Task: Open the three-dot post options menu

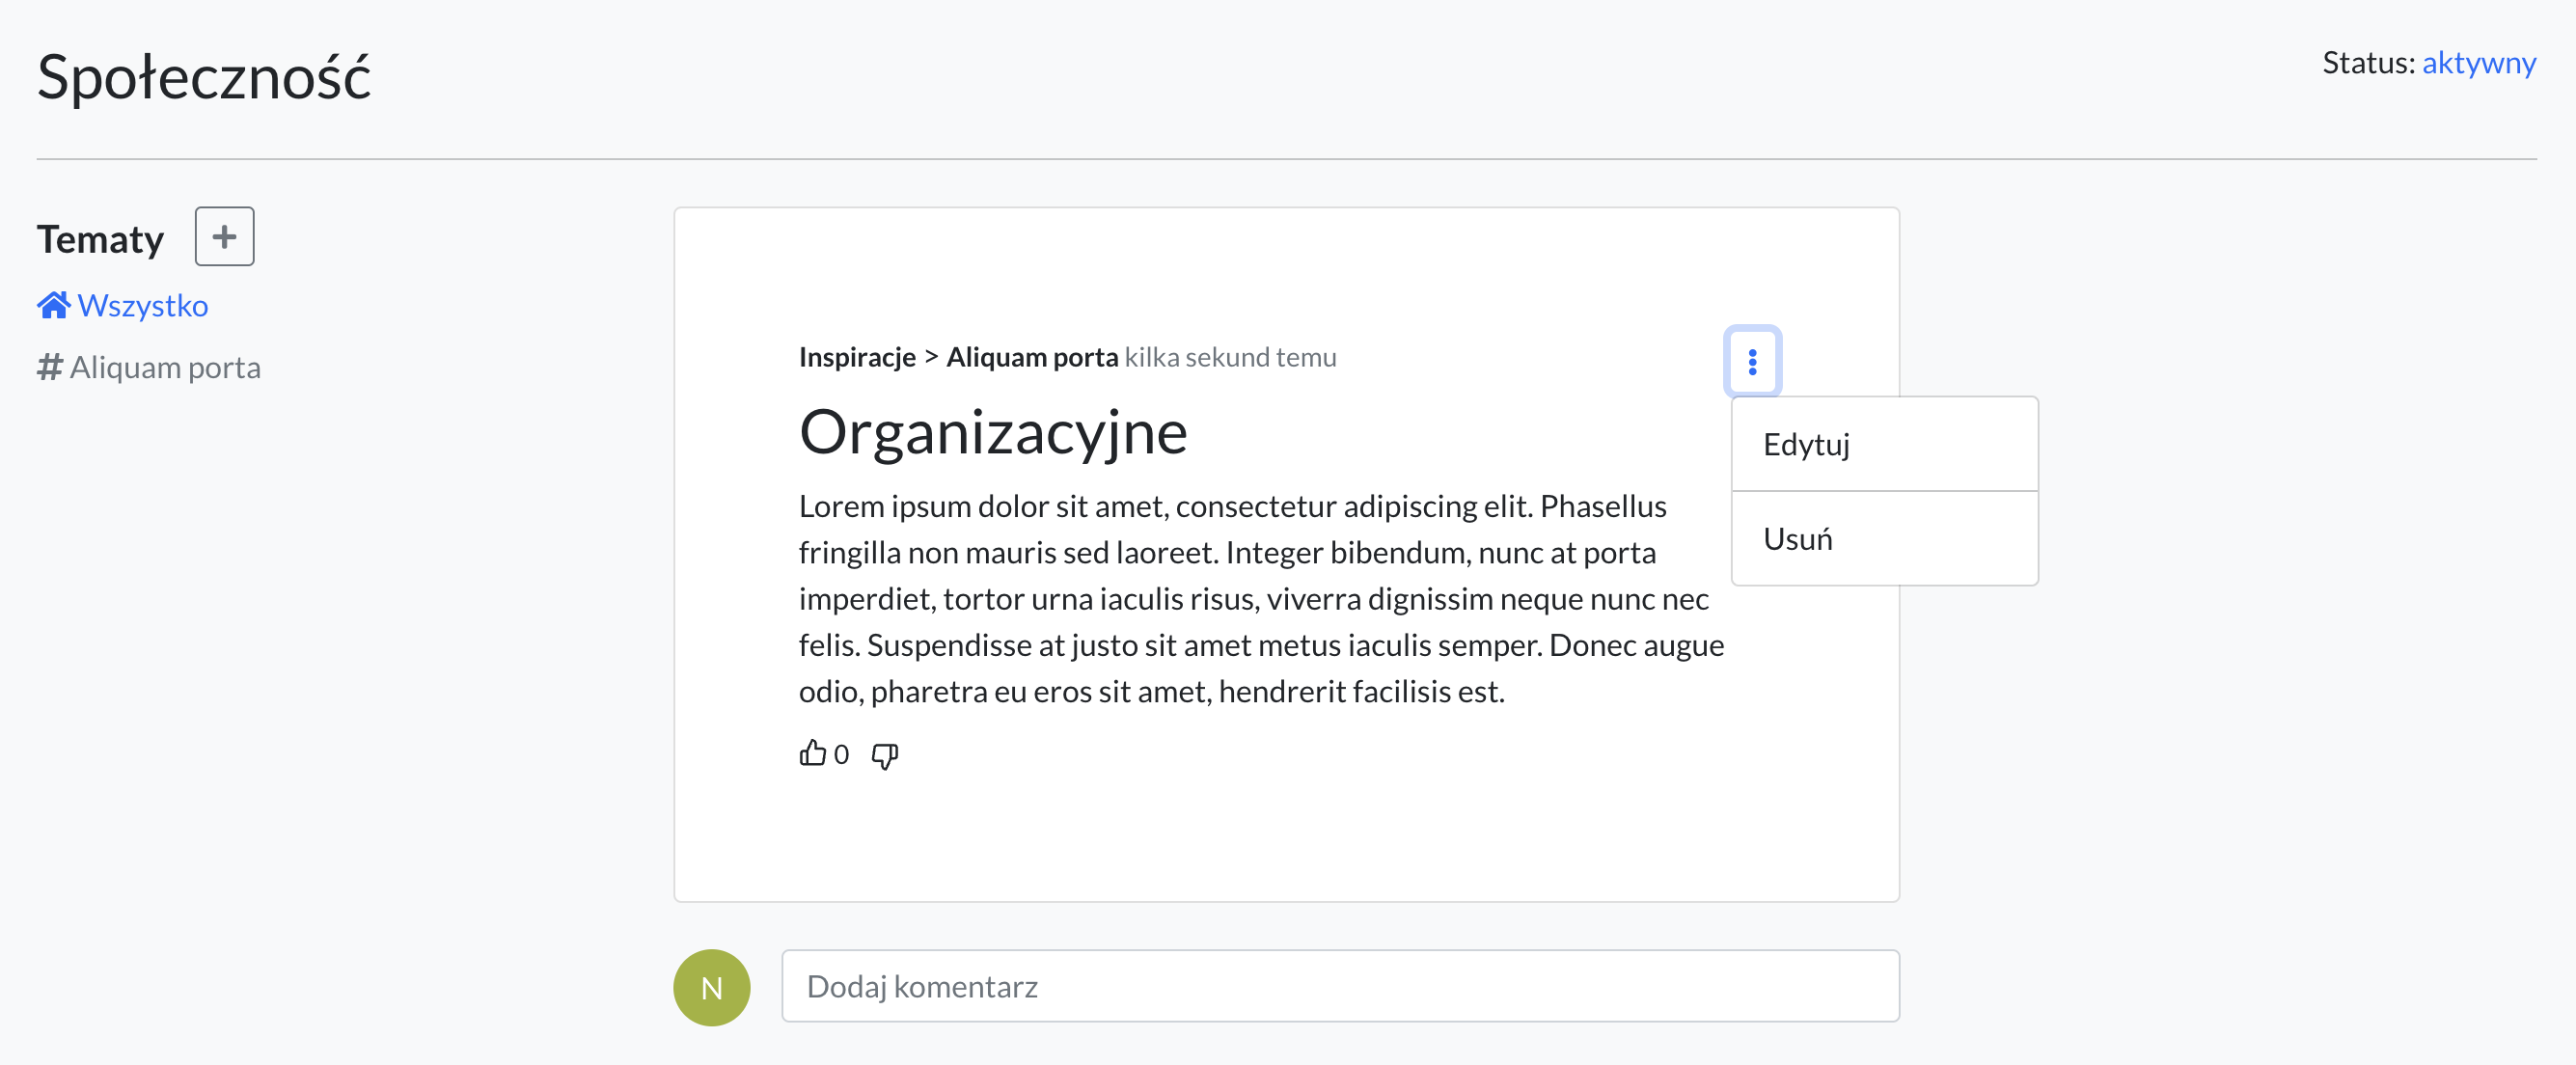Action: click(x=1752, y=361)
